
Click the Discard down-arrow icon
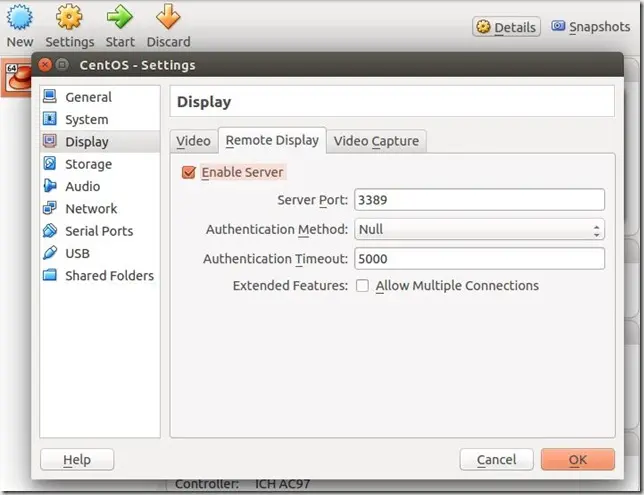[168, 17]
